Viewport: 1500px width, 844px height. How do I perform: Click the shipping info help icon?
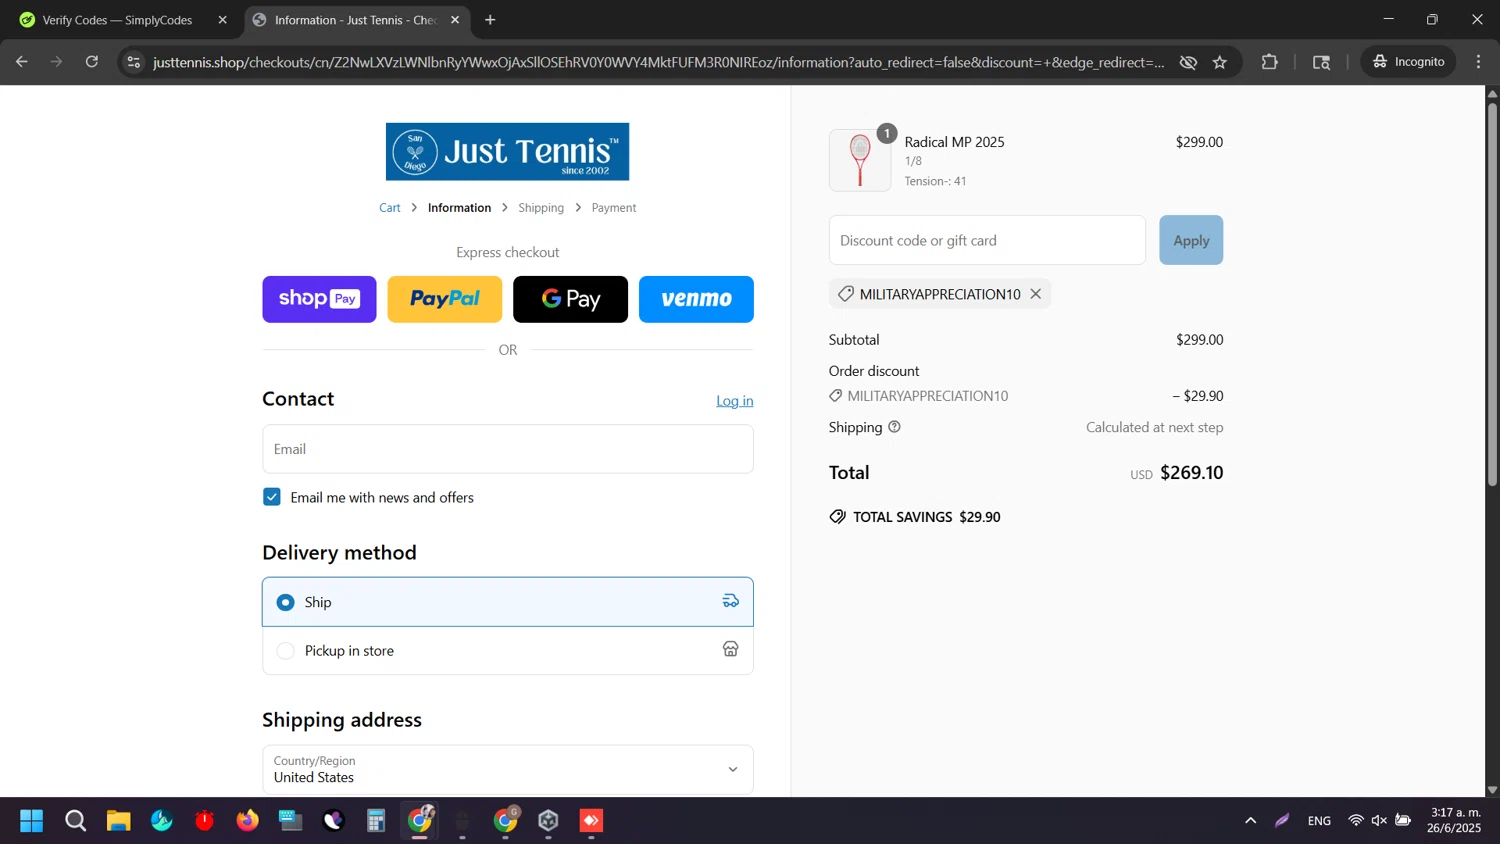pyautogui.click(x=894, y=427)
